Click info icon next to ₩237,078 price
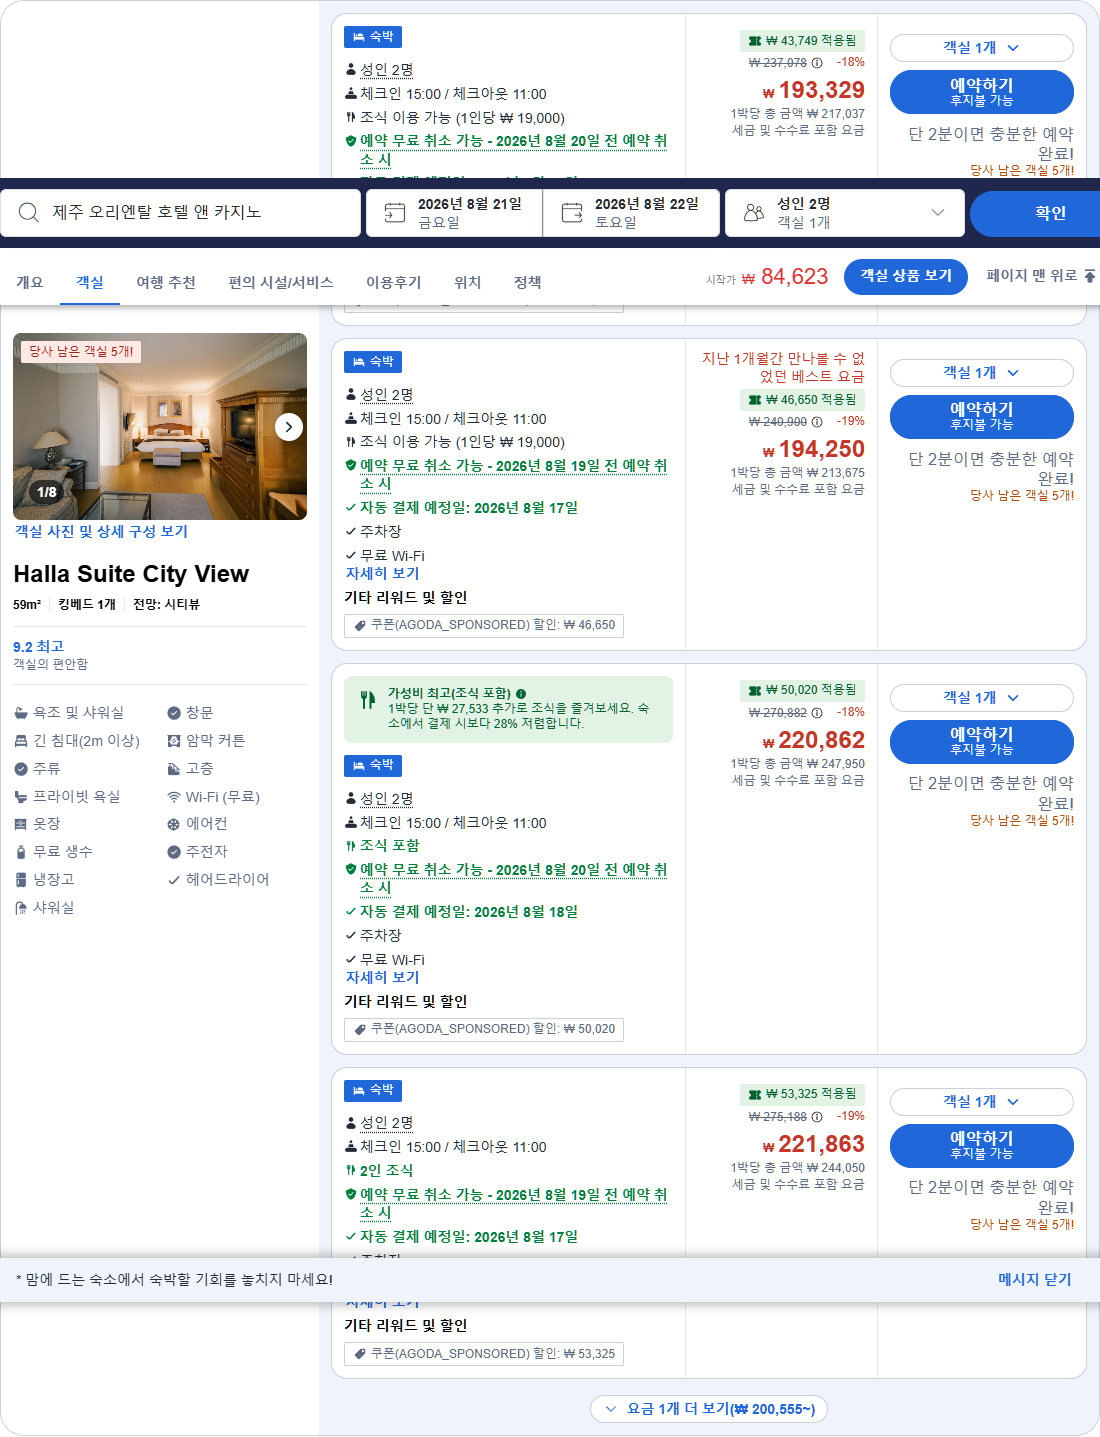 point(817,63)
